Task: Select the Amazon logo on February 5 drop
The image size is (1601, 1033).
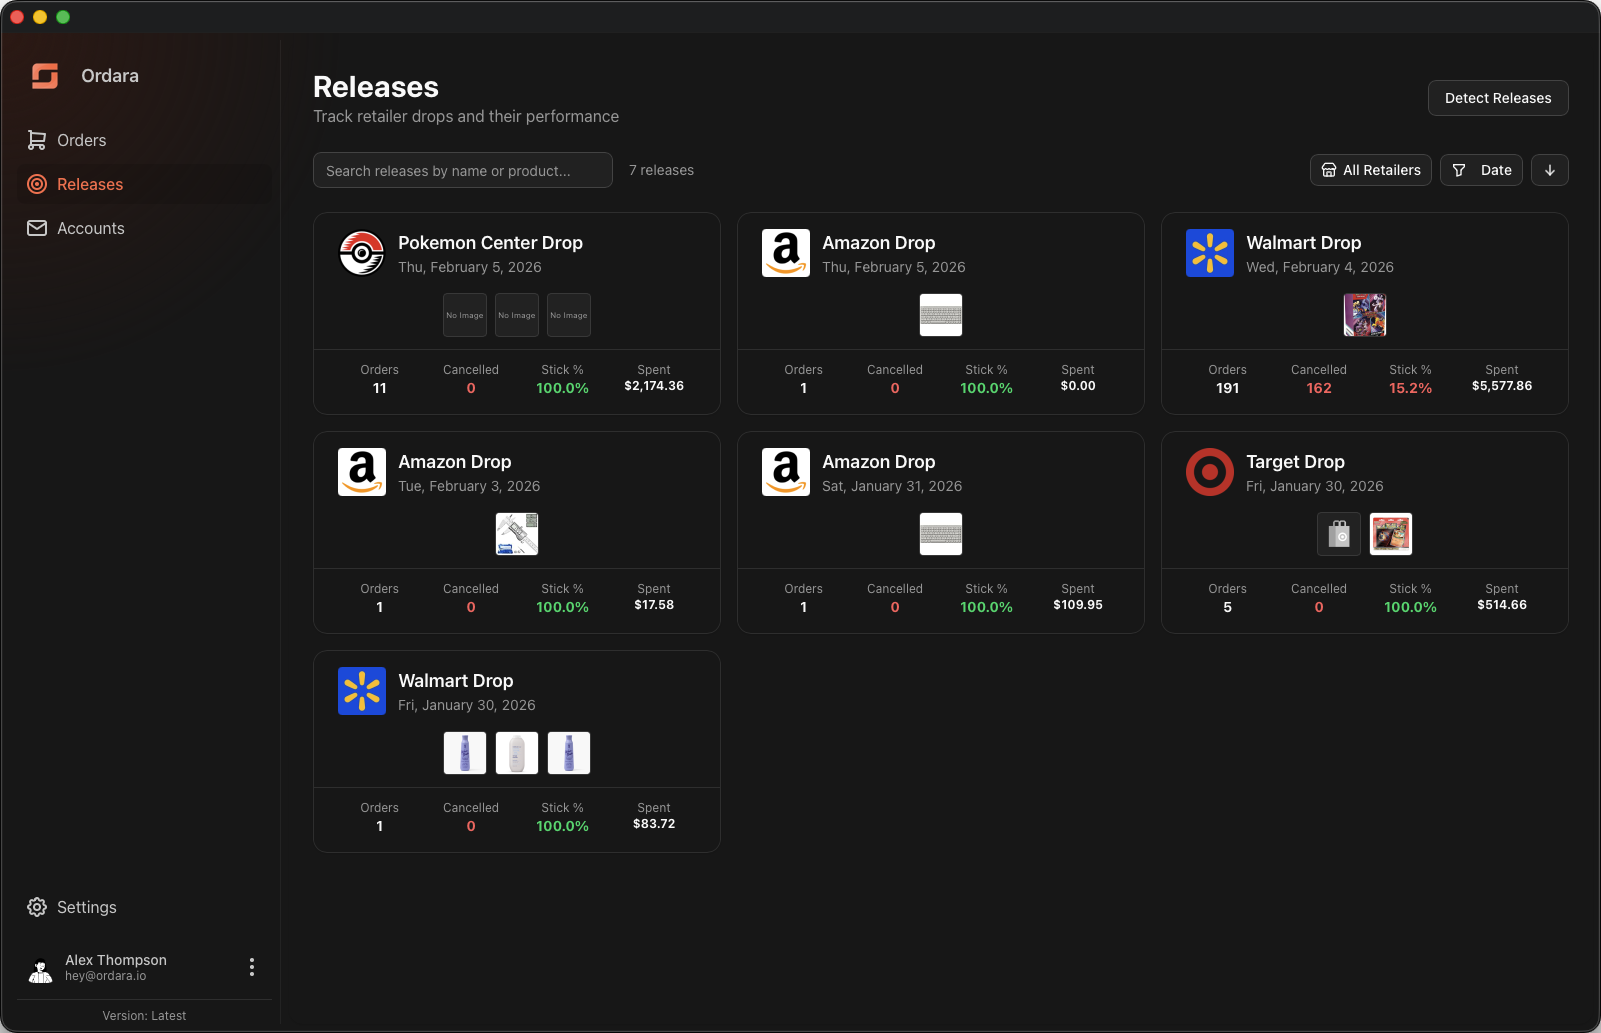Action: pyautogui.click(x=785, y=253)
